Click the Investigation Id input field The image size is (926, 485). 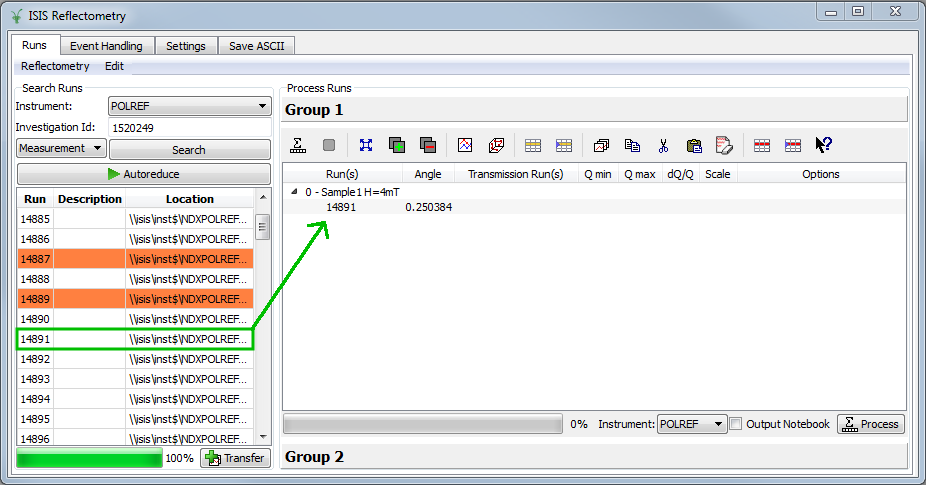tap(190, 128)
